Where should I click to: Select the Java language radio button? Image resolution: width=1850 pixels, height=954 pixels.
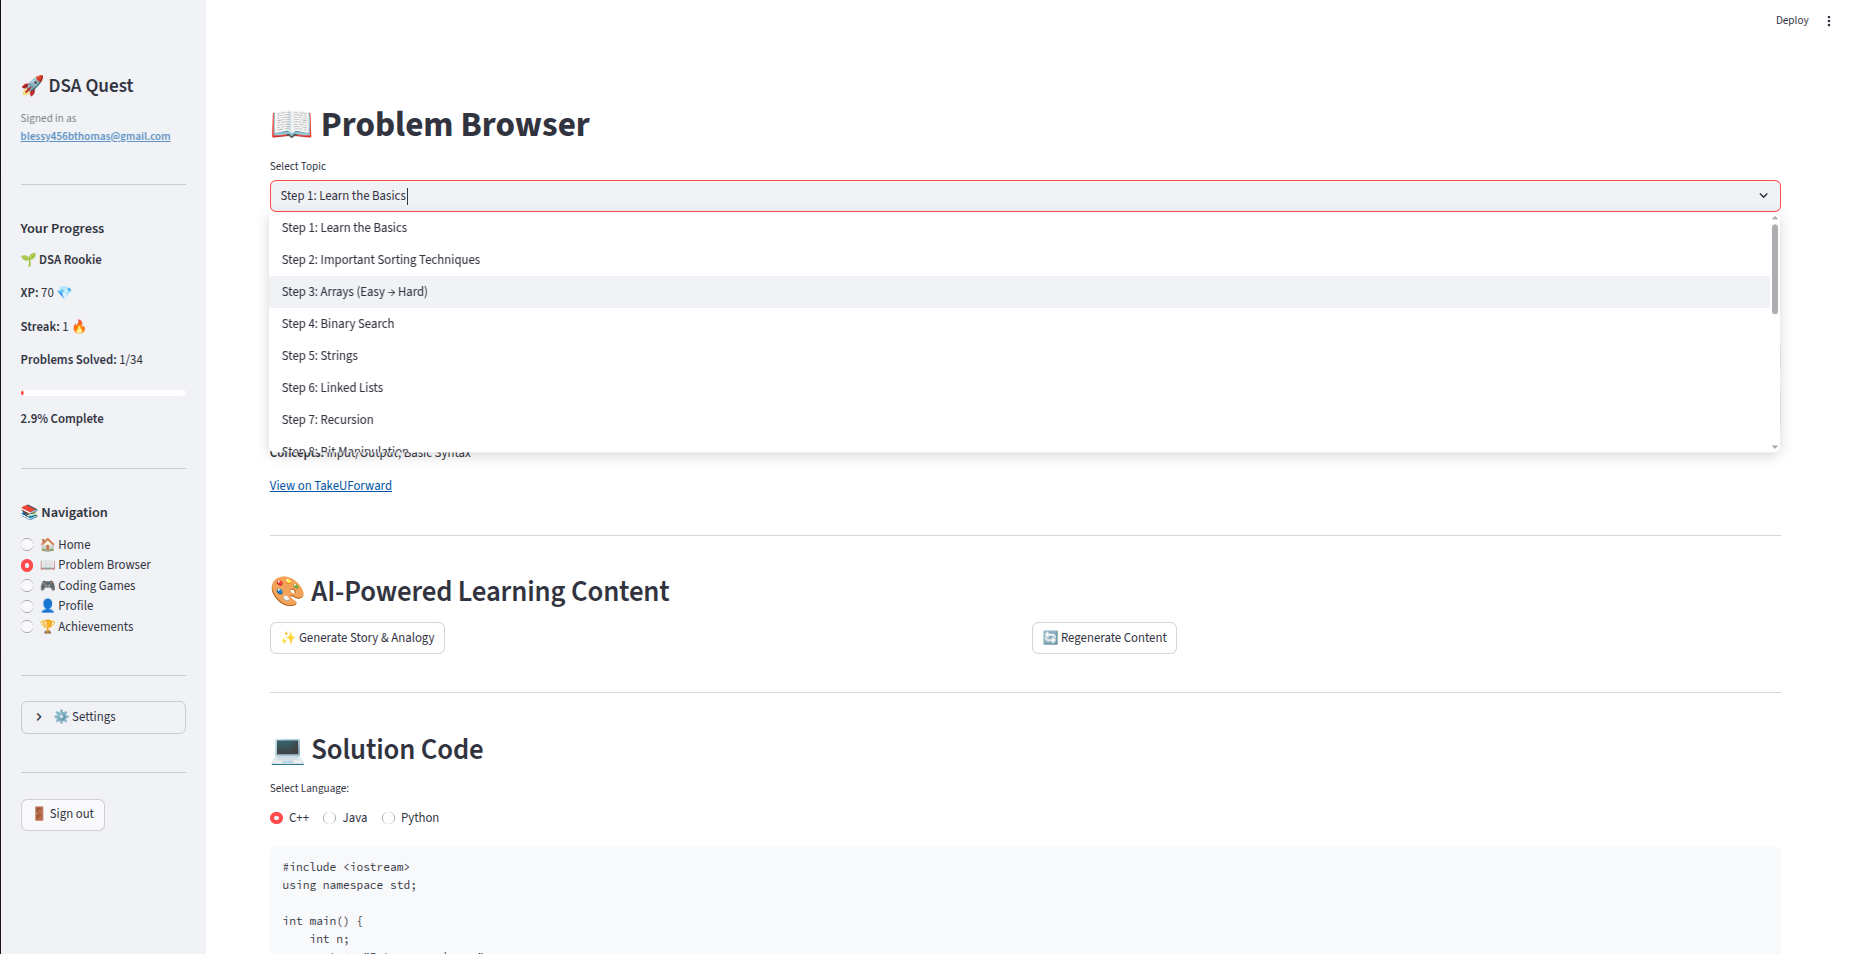click(x=330, y=818)
